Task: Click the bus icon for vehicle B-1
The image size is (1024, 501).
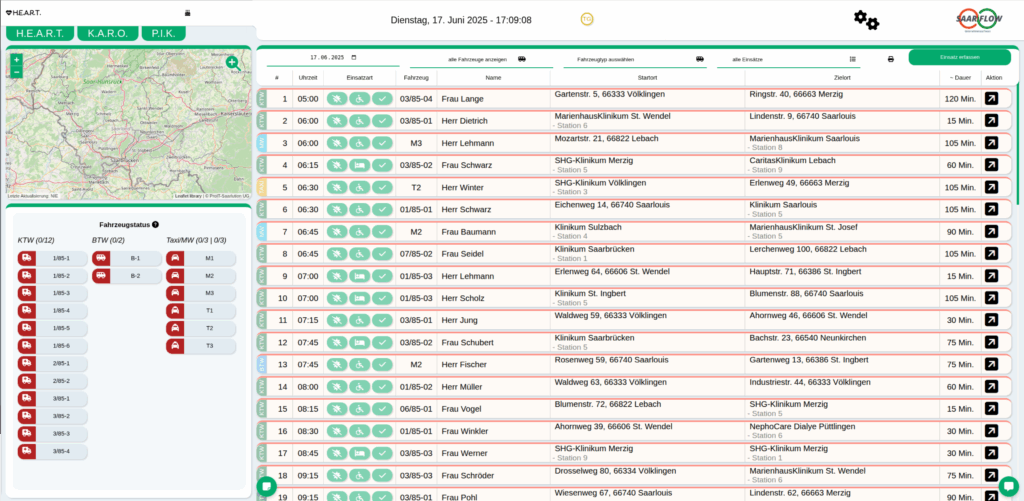Action: point(102,258)
